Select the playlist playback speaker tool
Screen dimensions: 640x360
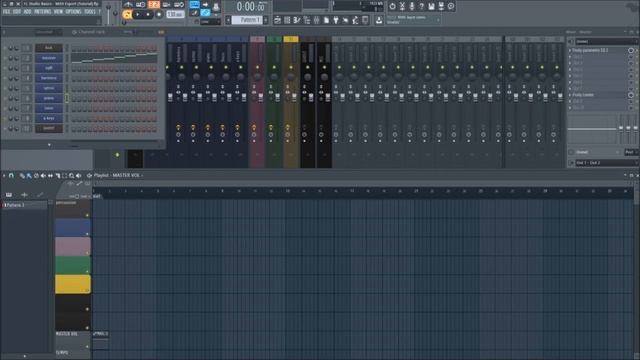pos(78,176)
